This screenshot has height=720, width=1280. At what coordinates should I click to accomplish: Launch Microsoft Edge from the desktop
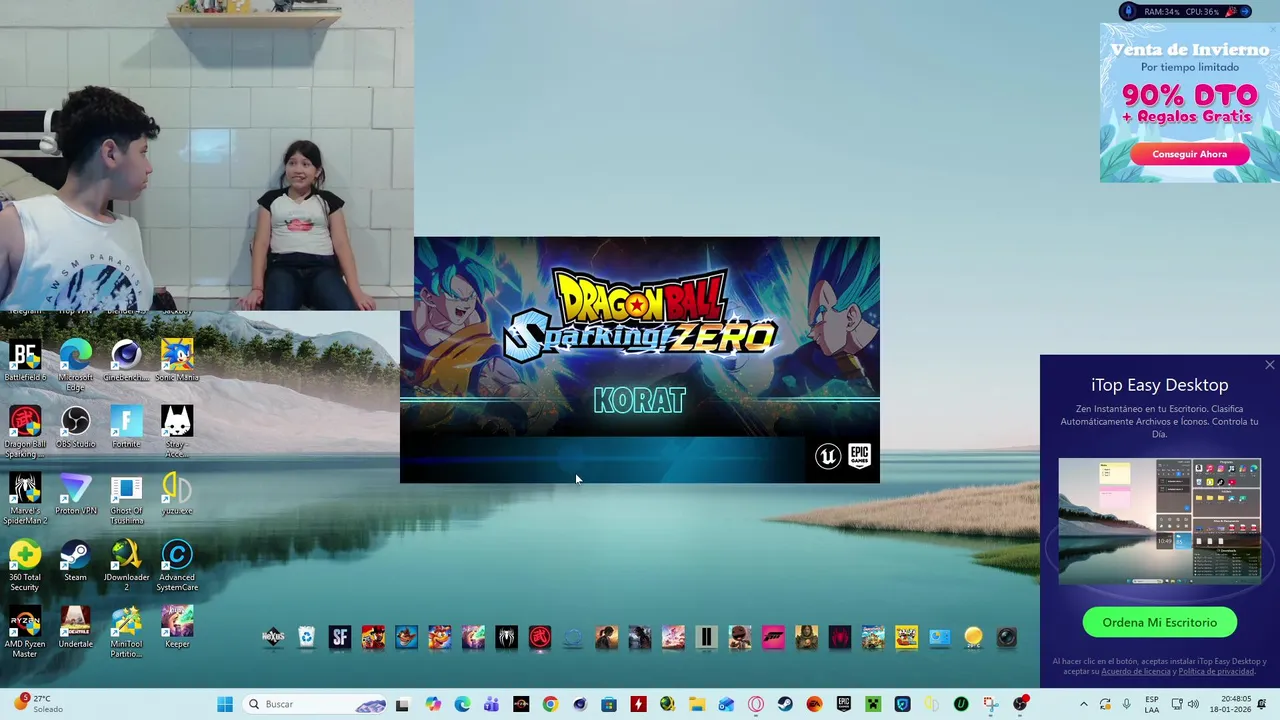[75, 364]
